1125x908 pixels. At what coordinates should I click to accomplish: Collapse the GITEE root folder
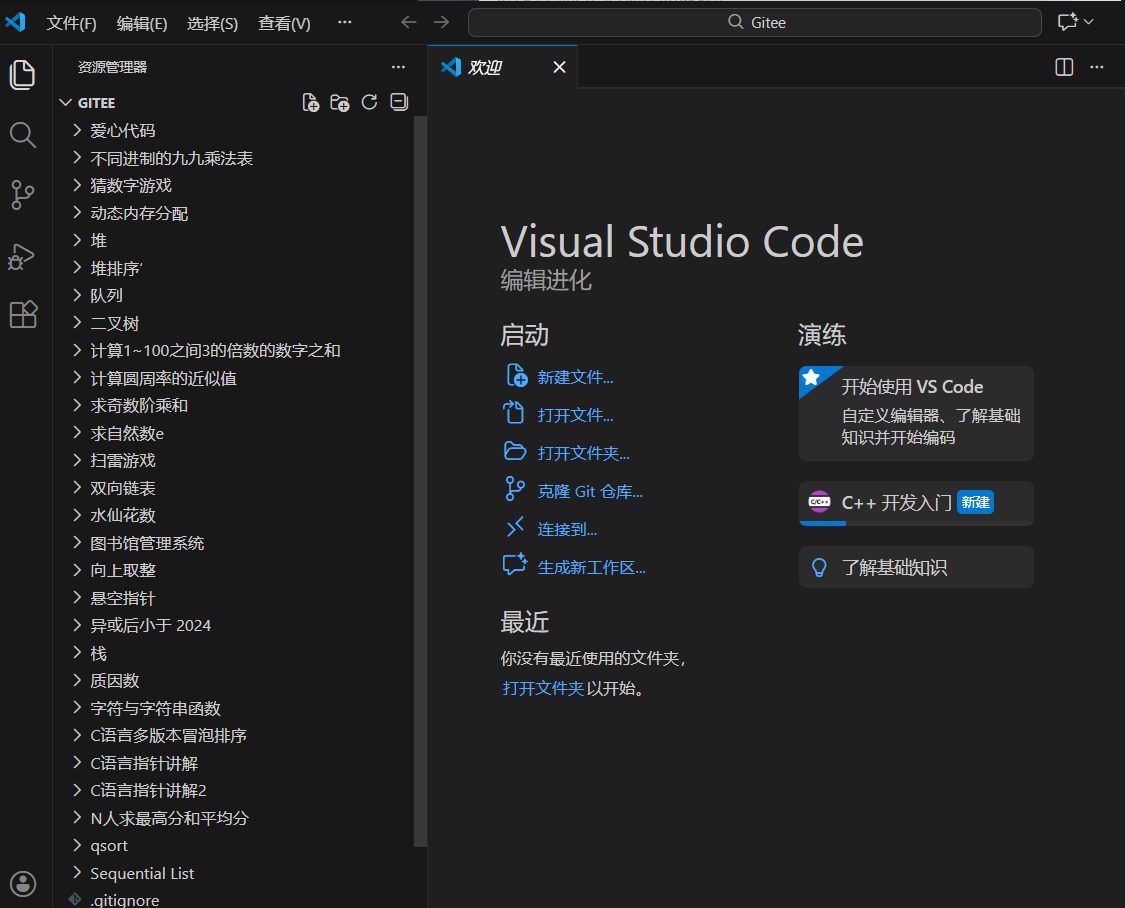[65, 103]
